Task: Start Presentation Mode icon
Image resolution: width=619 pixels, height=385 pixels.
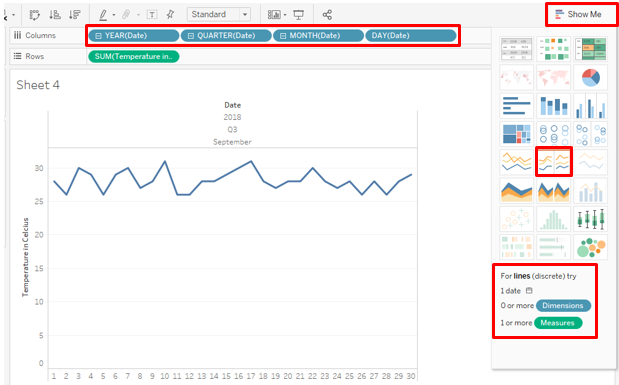Action: click(299, 15)
